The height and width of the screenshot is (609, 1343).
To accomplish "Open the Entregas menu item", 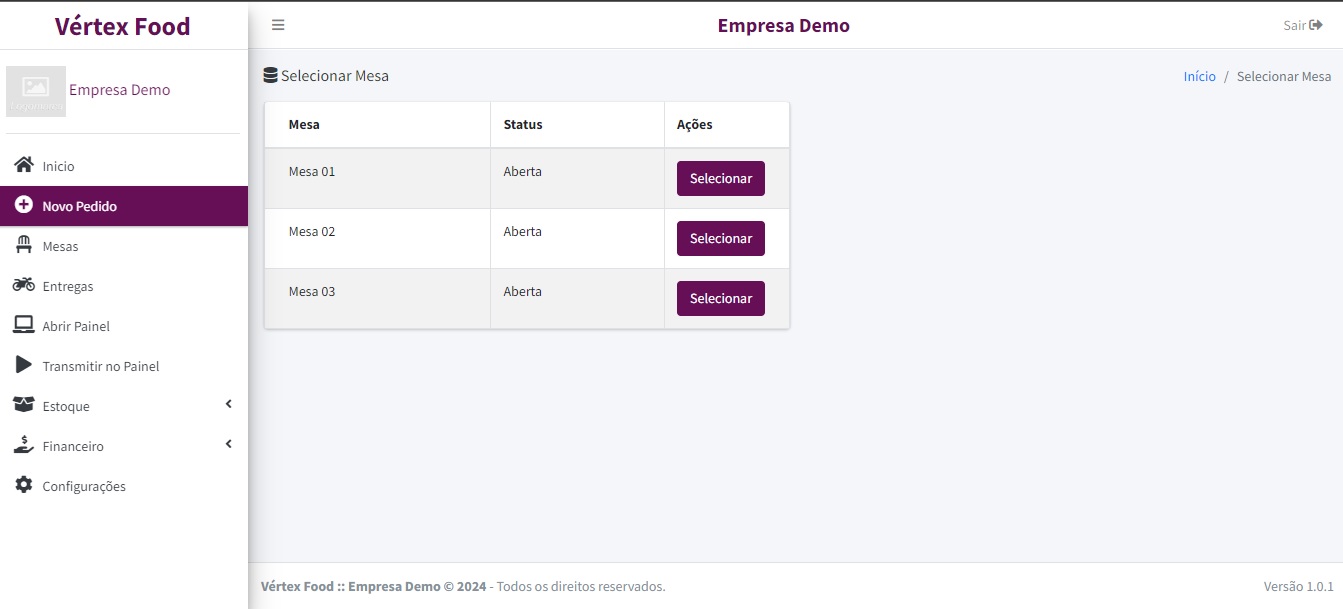I will pos(68,286).
